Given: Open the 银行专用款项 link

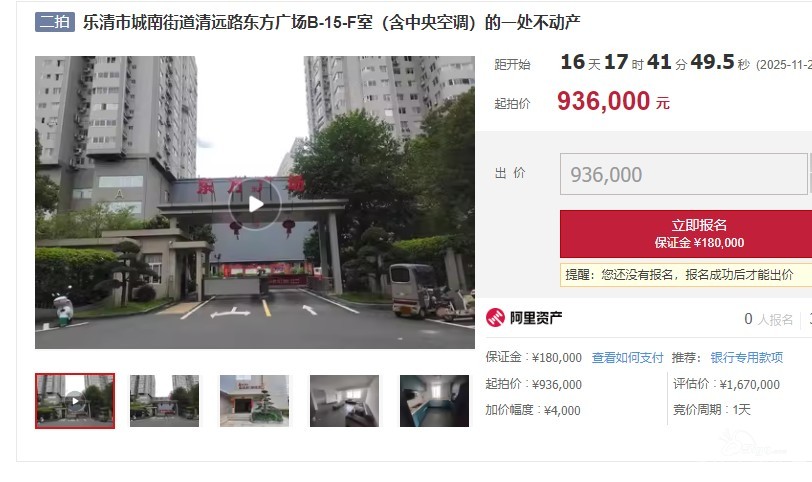Looking at the screenshot, I should point(746,358).
